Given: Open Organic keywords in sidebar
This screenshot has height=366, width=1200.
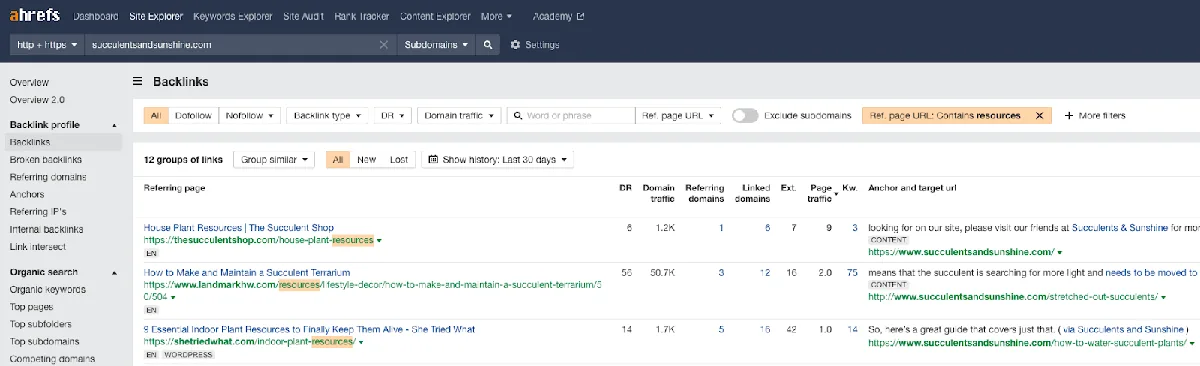Looking at the screenshot, I should click(48, 290).
